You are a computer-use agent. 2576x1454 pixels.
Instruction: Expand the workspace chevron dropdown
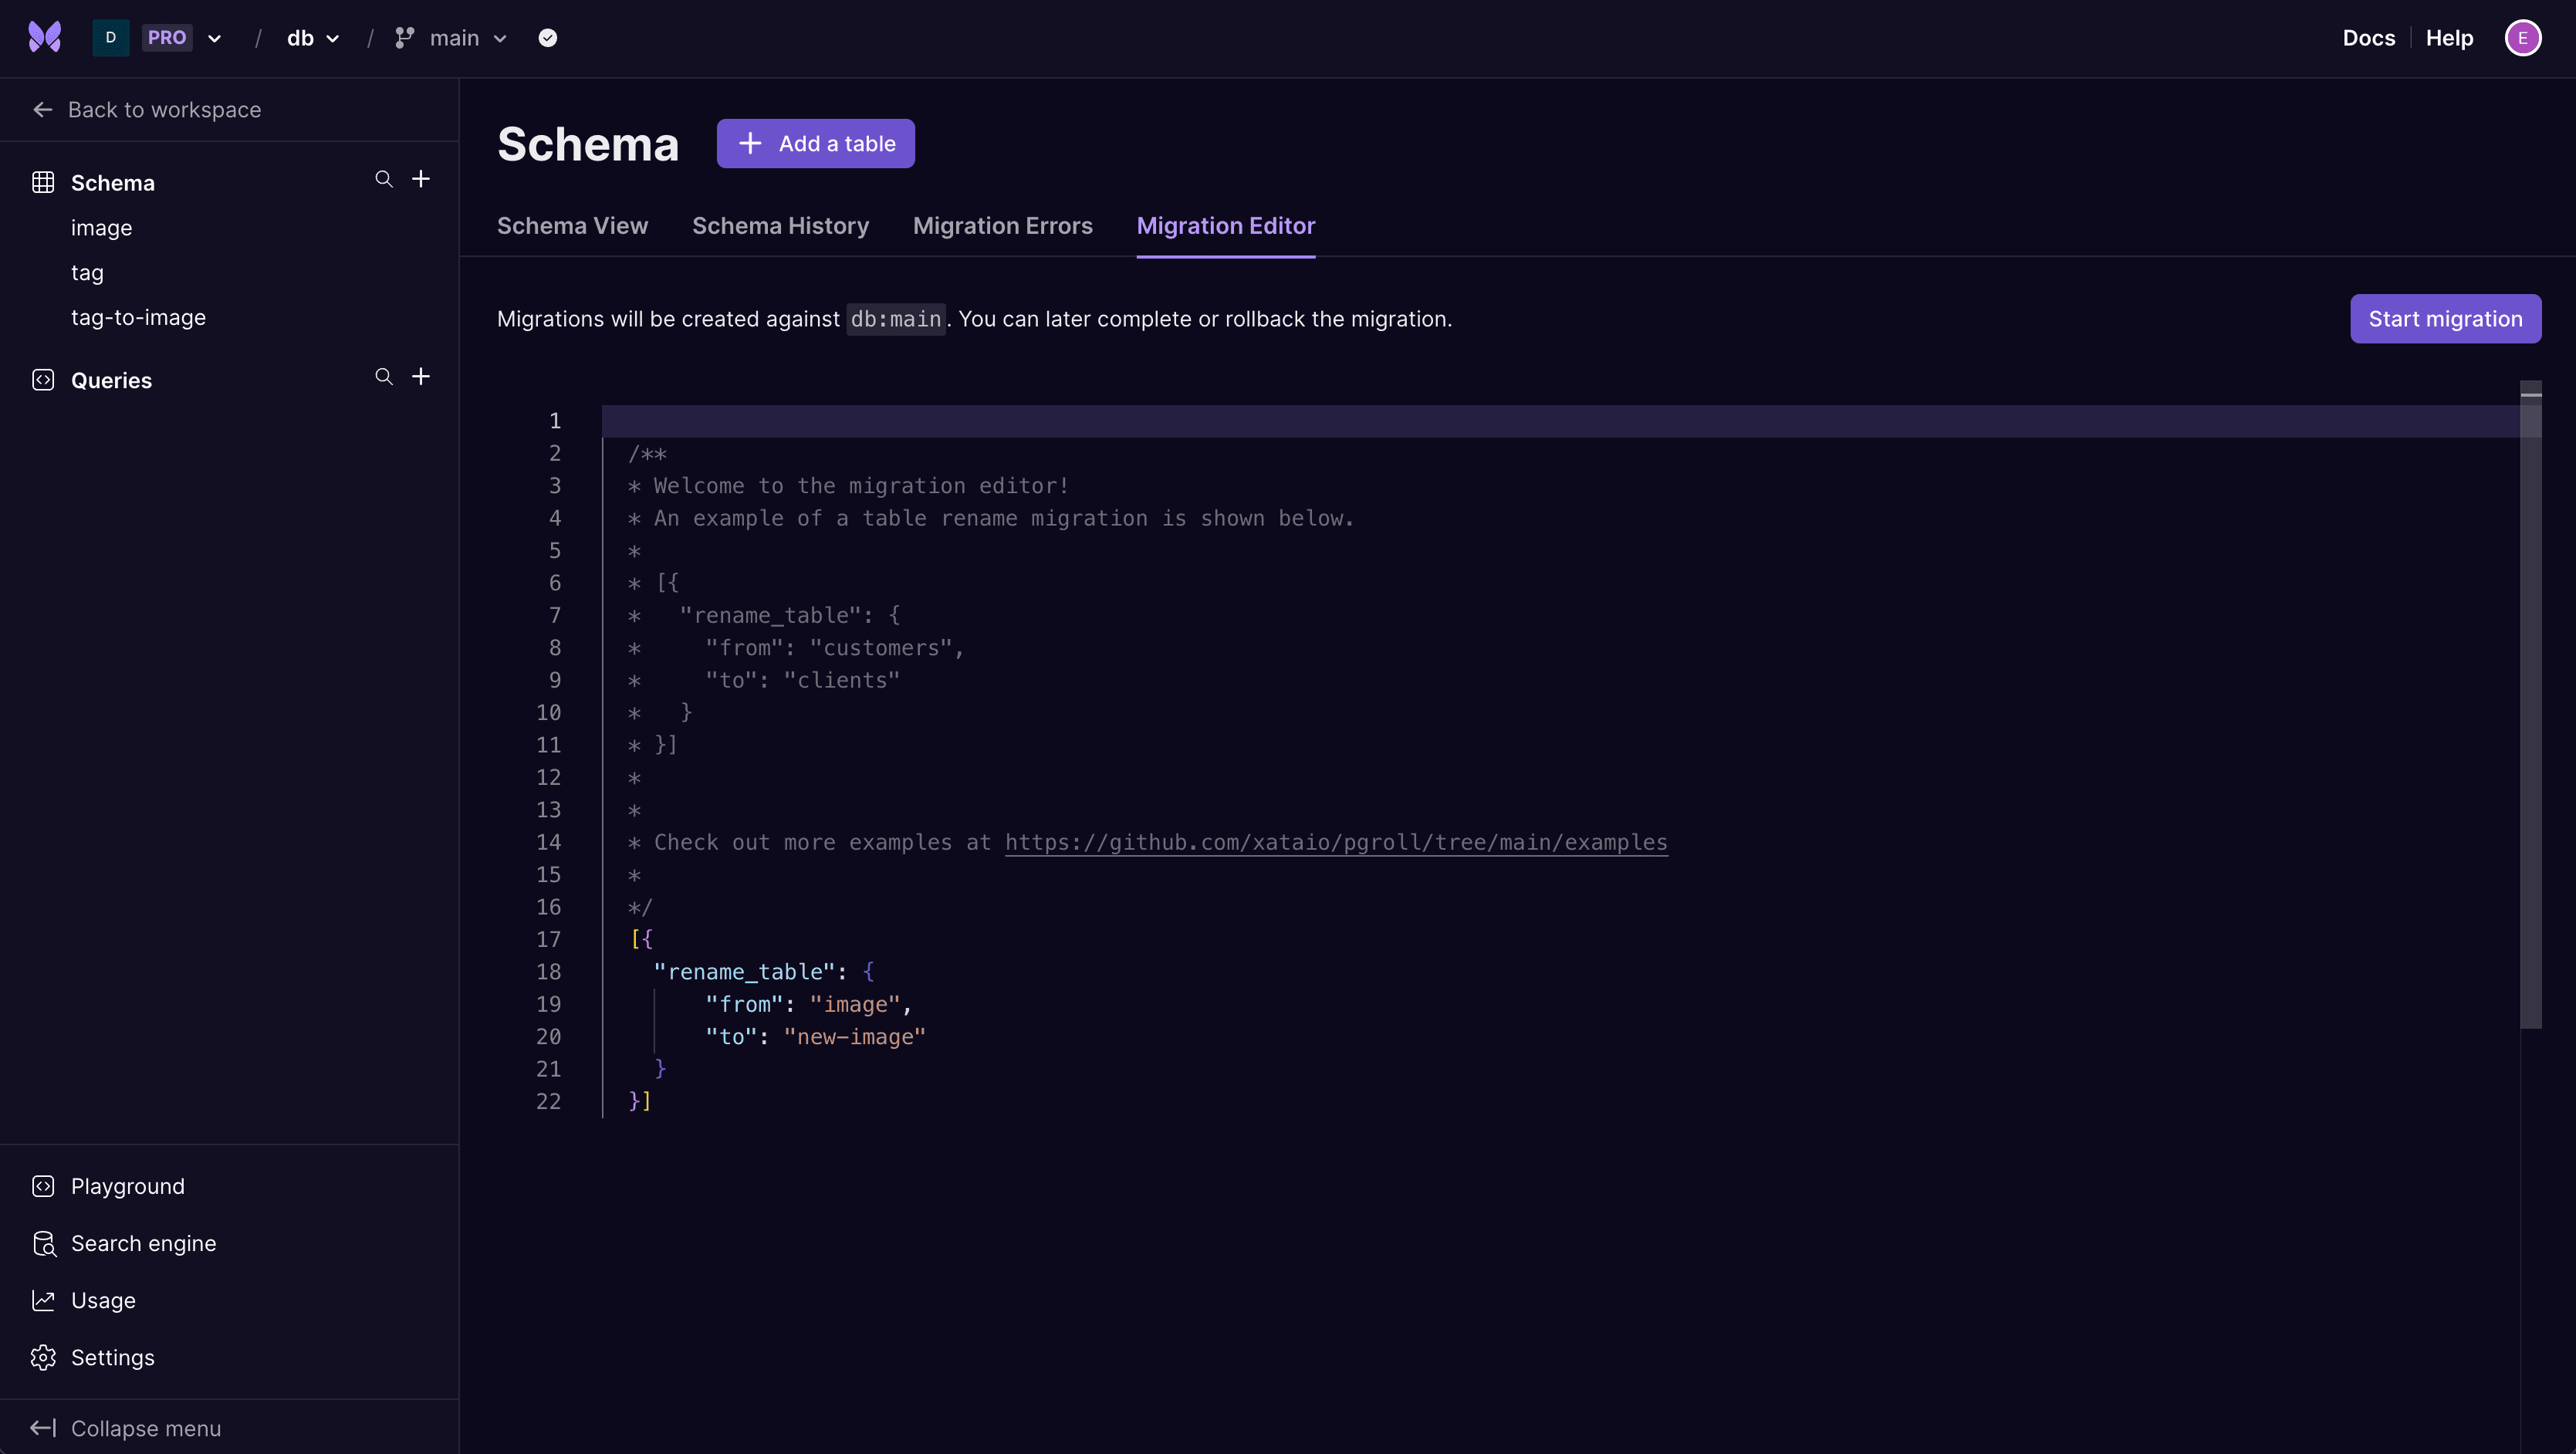214,39
